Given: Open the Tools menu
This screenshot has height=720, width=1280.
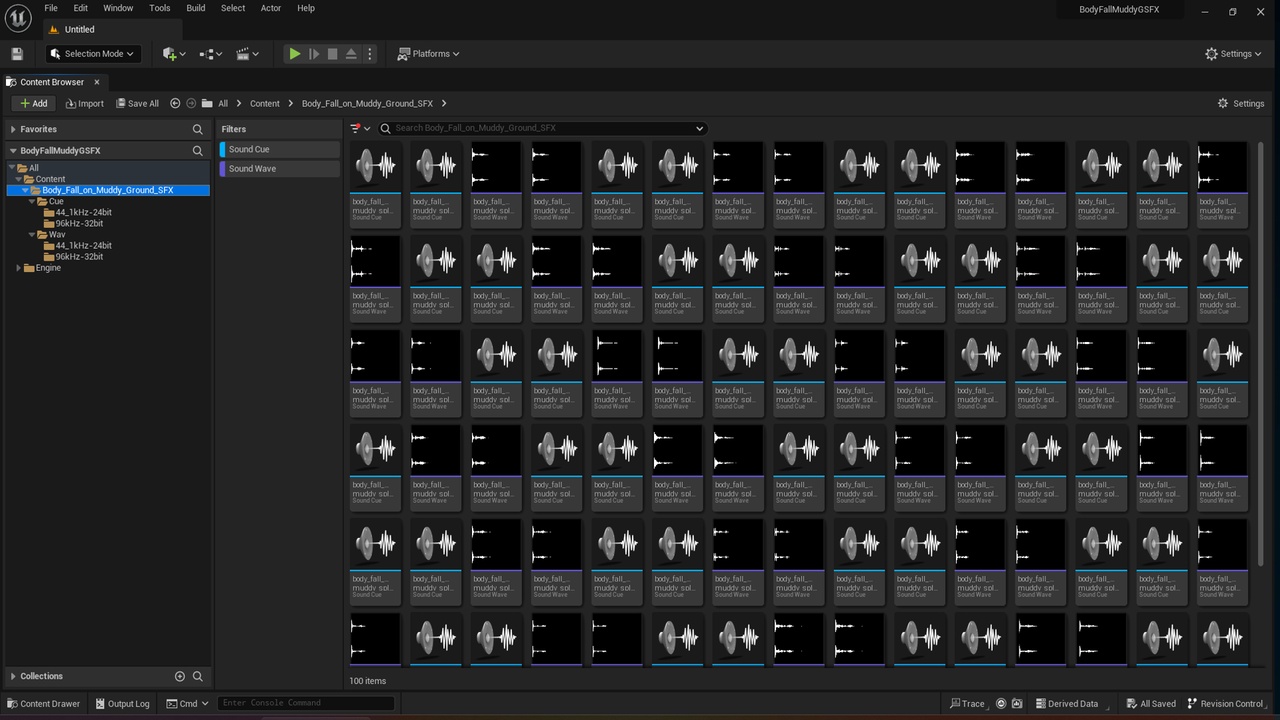Looking at the screenshot, I should [x=160, y=8].
